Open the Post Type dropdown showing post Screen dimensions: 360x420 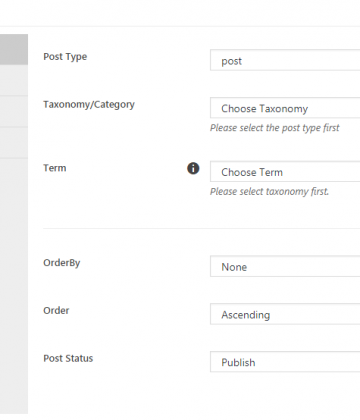pos(285,60)
